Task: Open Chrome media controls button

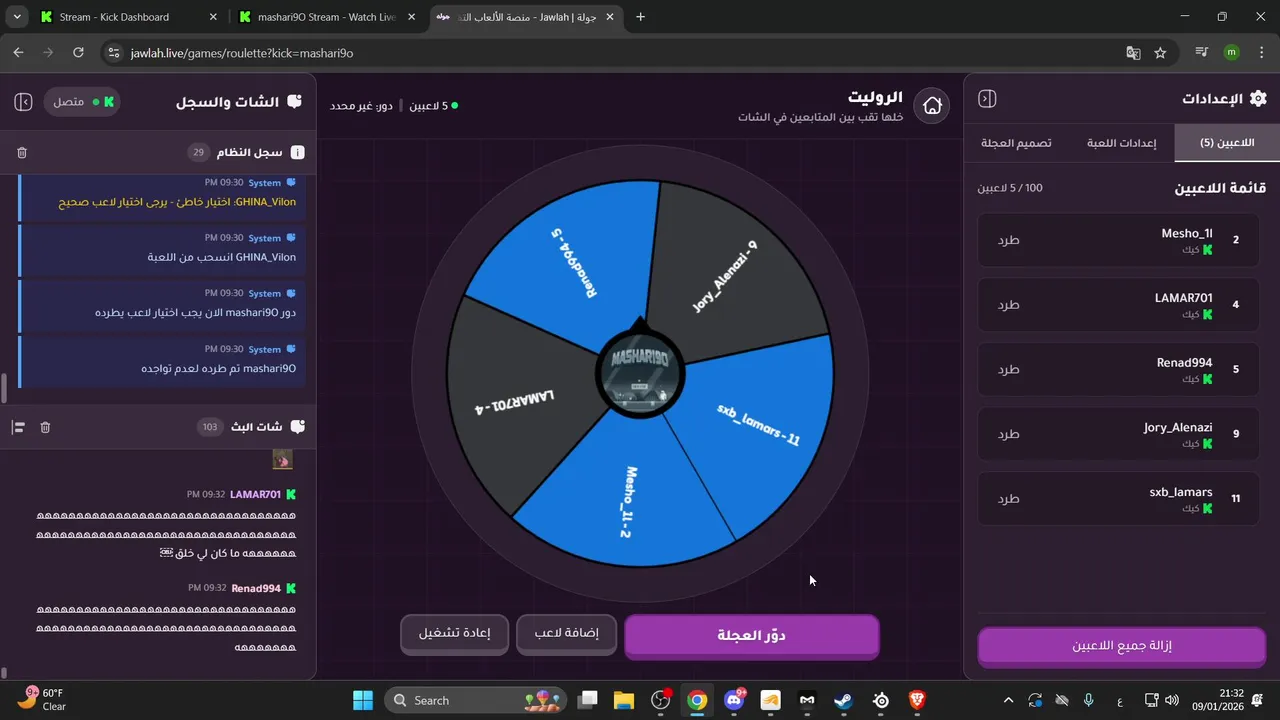Action: [x=1202, y=53]
